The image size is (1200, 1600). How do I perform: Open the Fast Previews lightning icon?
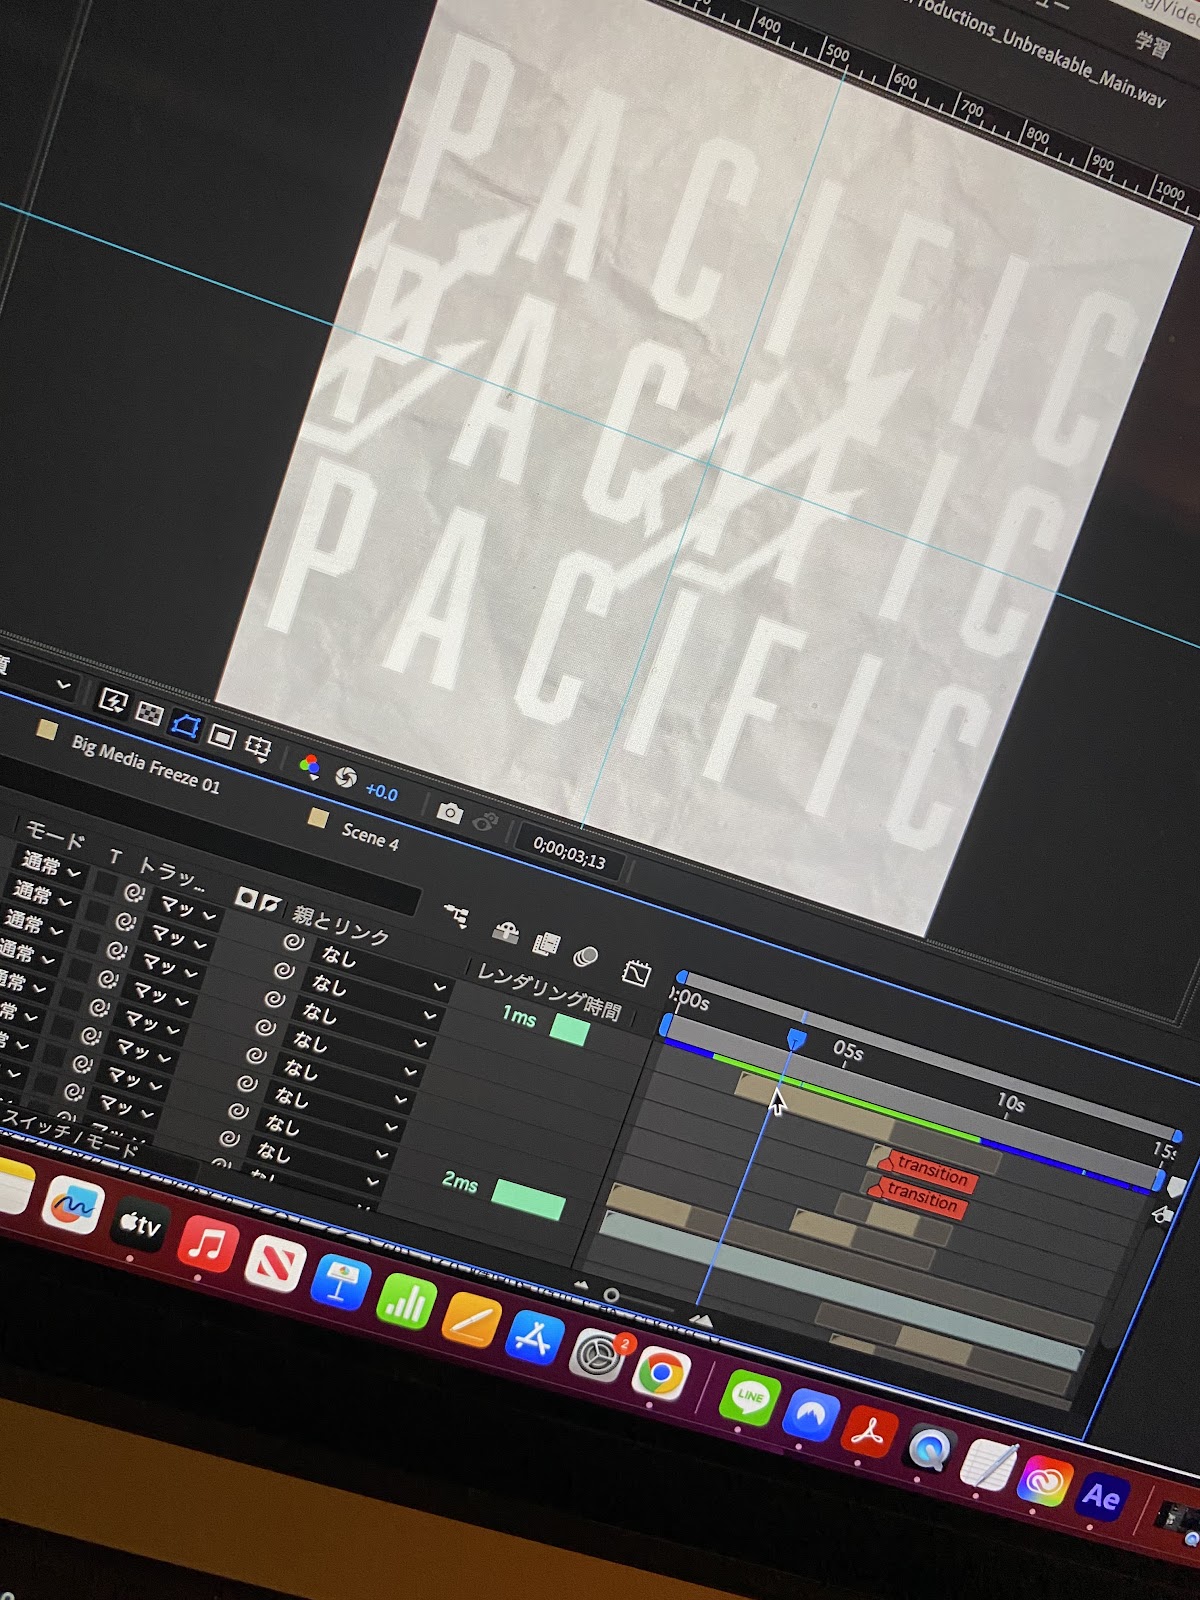point(112,701)
